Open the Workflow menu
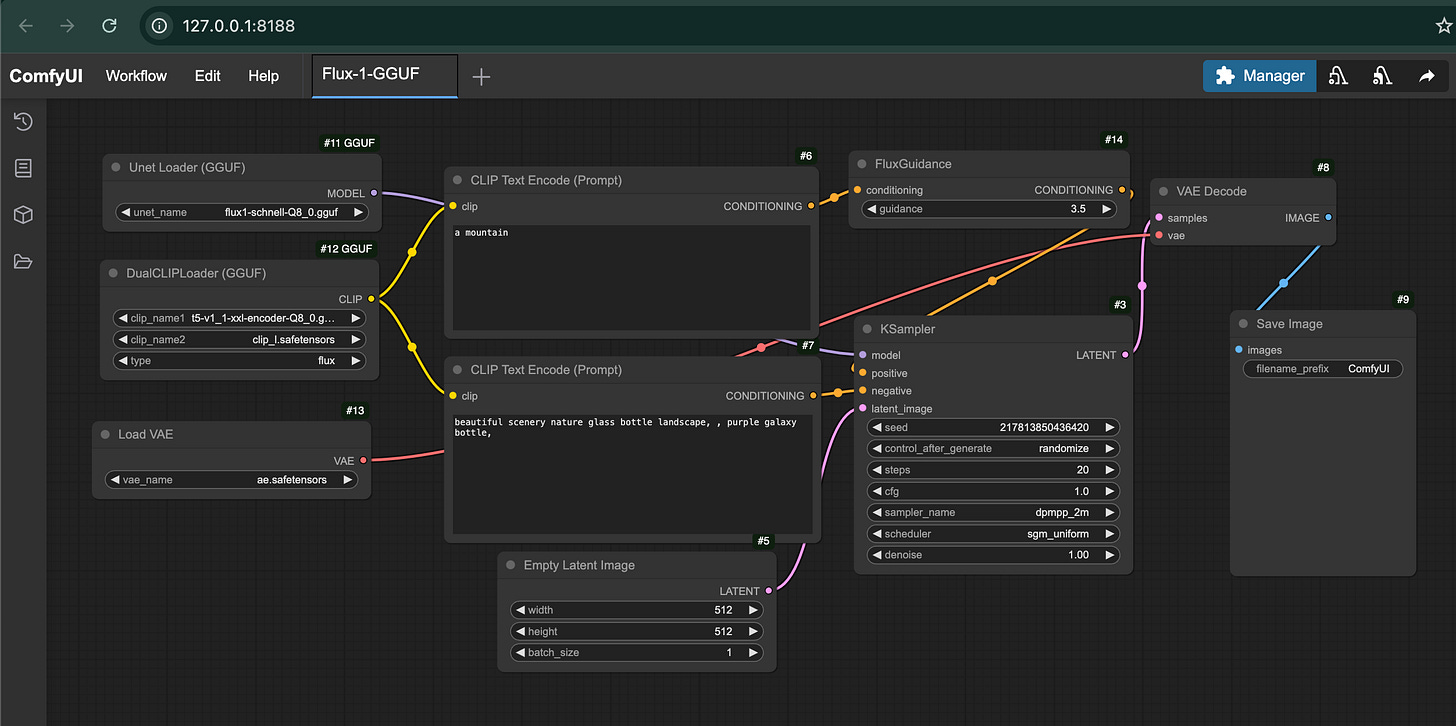1456x726 pixels. coord(136,76)
